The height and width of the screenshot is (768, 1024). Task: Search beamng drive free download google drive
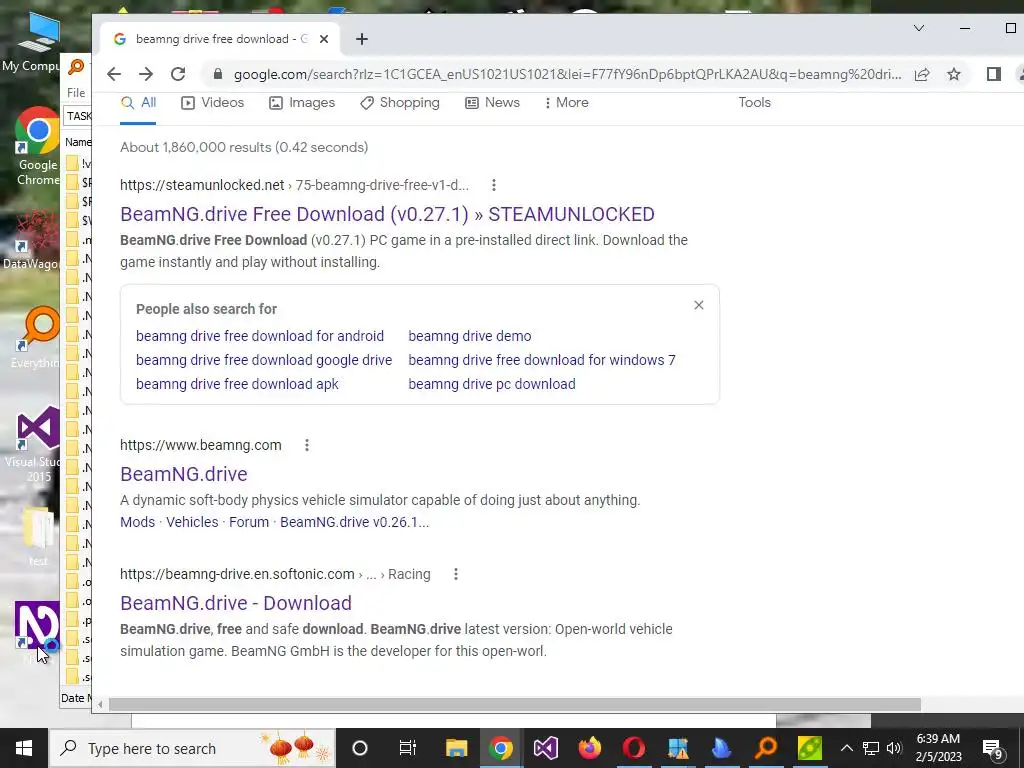point(264,360)
